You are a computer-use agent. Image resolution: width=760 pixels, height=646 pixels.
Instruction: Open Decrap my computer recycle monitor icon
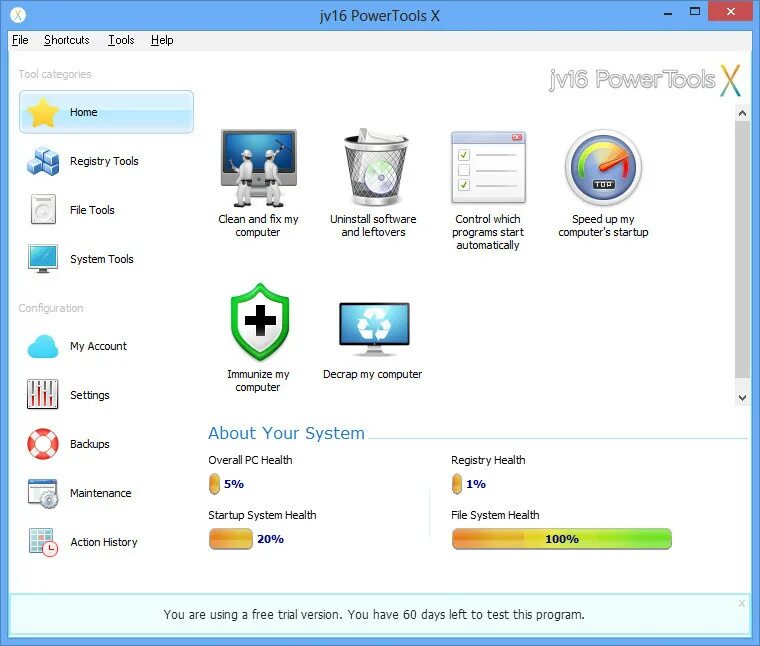tap(374, 328)
